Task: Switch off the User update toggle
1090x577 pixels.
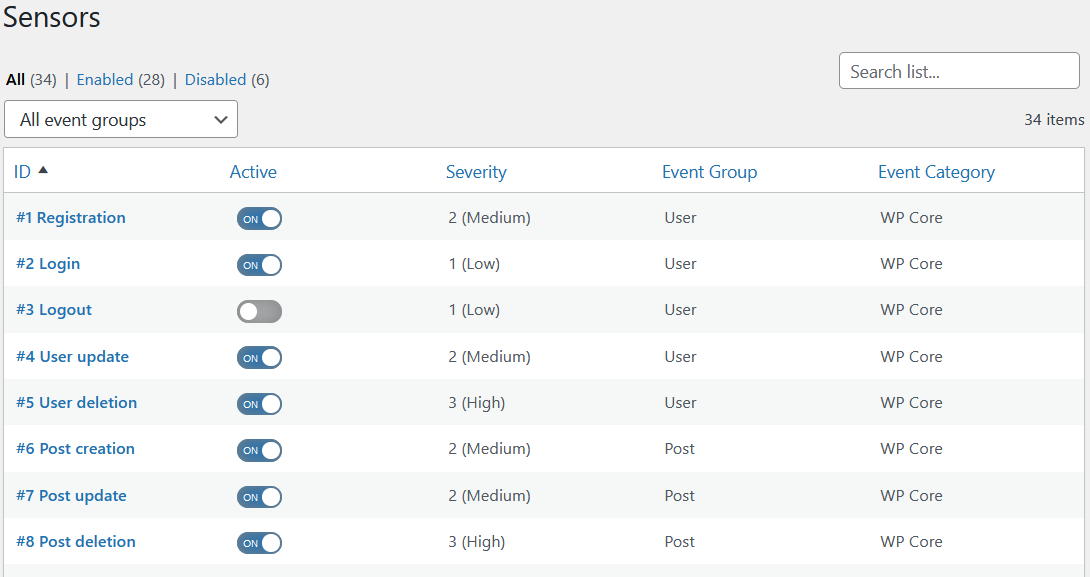Action: pos(259,357)
